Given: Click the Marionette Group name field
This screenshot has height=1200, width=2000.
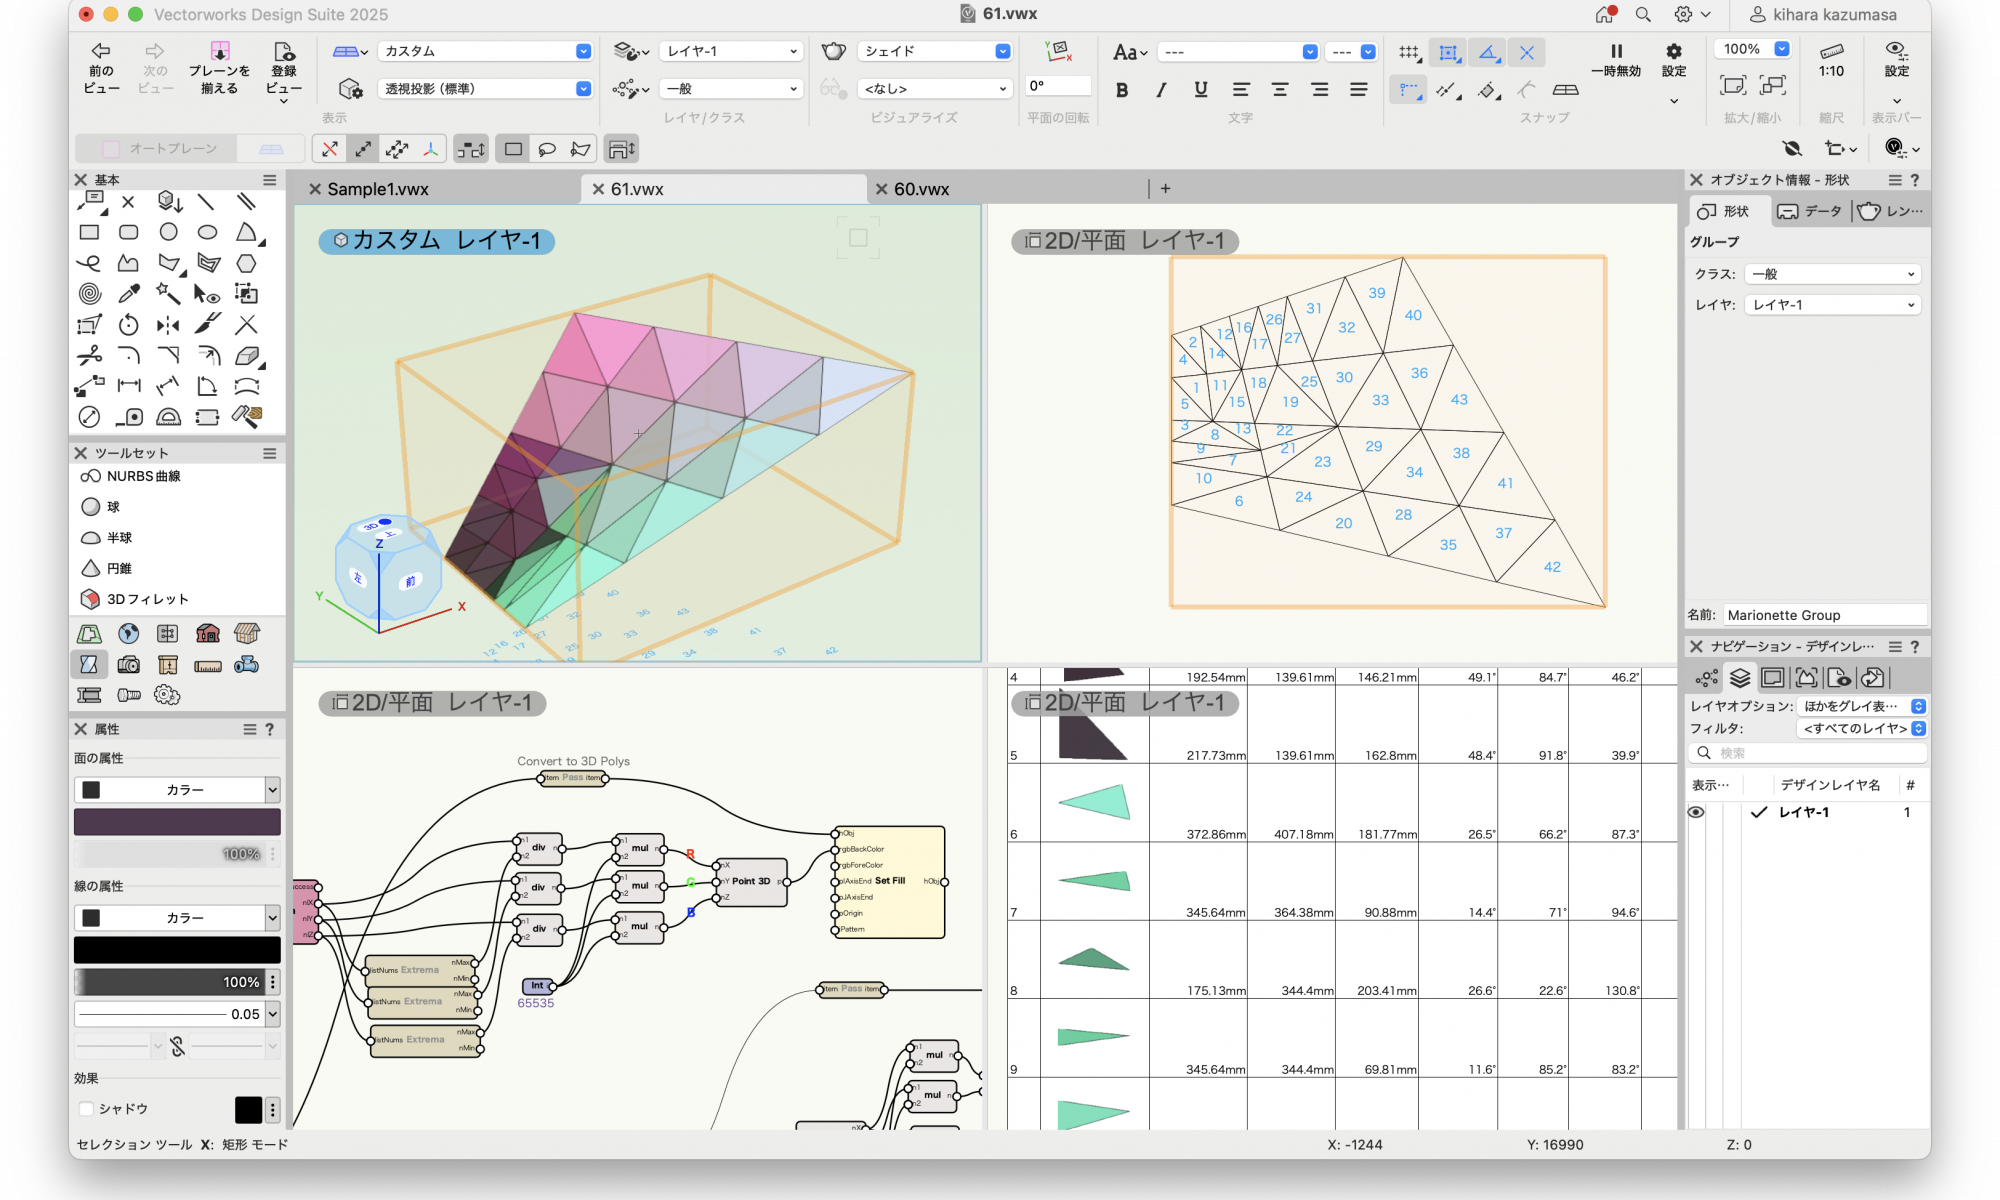Looking at the screenshot, I should tap(1824, 615).
